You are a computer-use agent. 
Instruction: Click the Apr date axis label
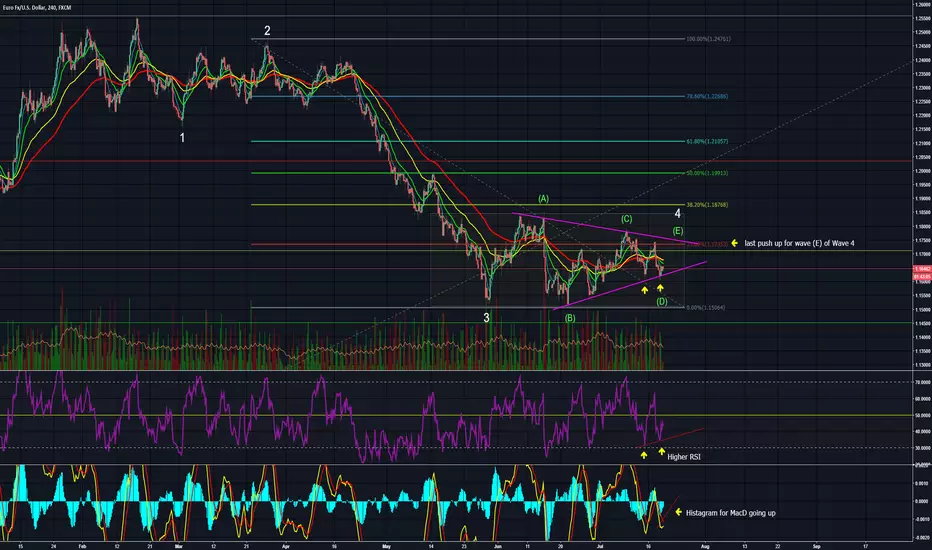pyautogui.click(x=285, y=546)
